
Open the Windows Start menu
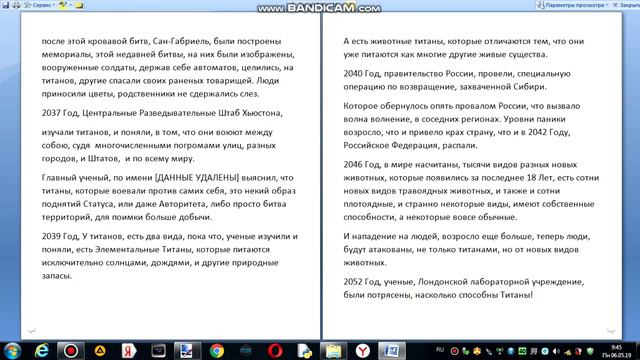coord(12,351)
